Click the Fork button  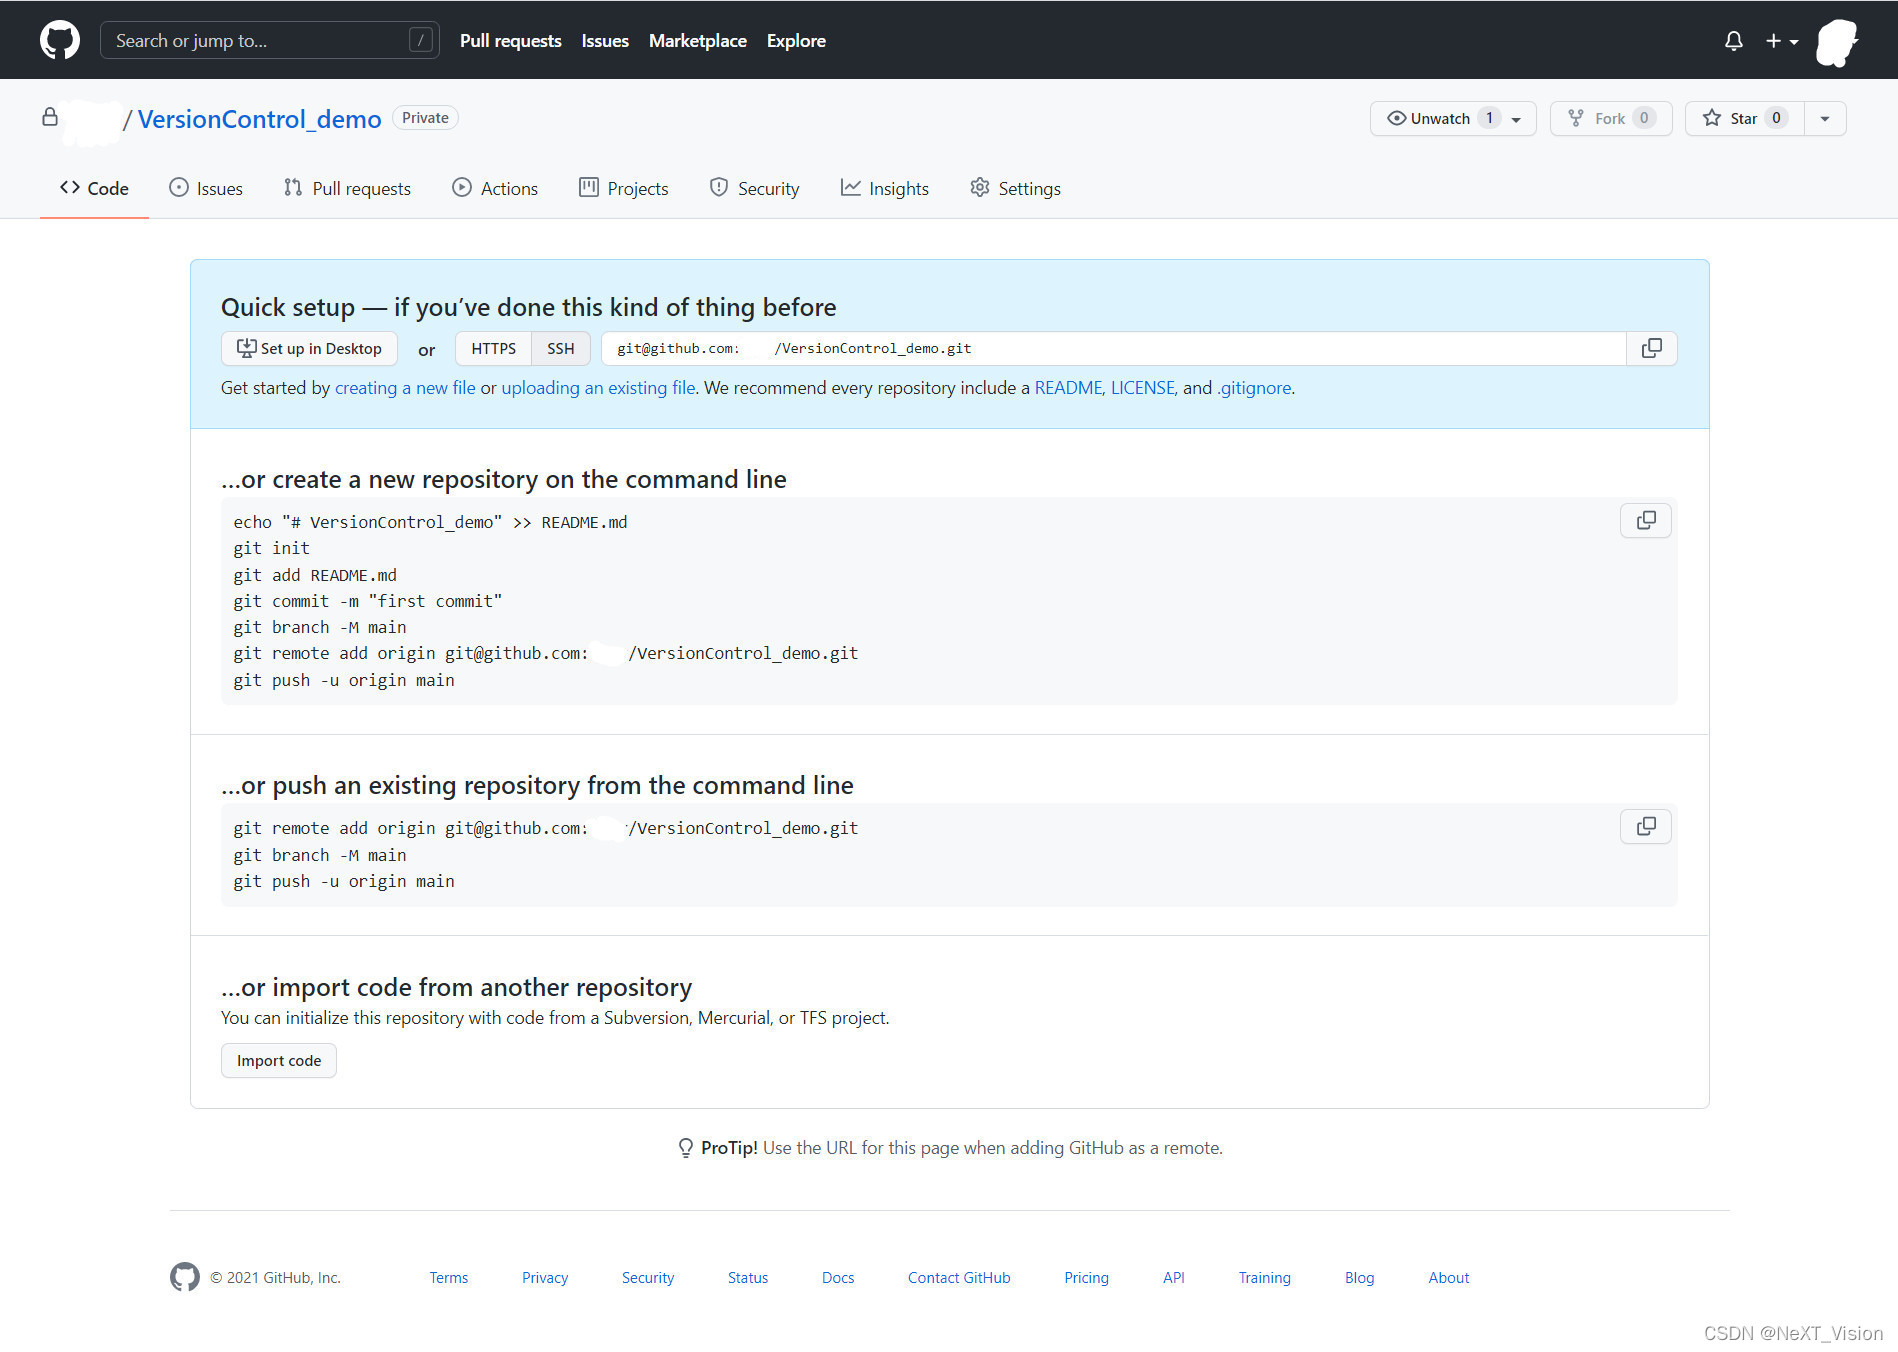click(1610, 118)
